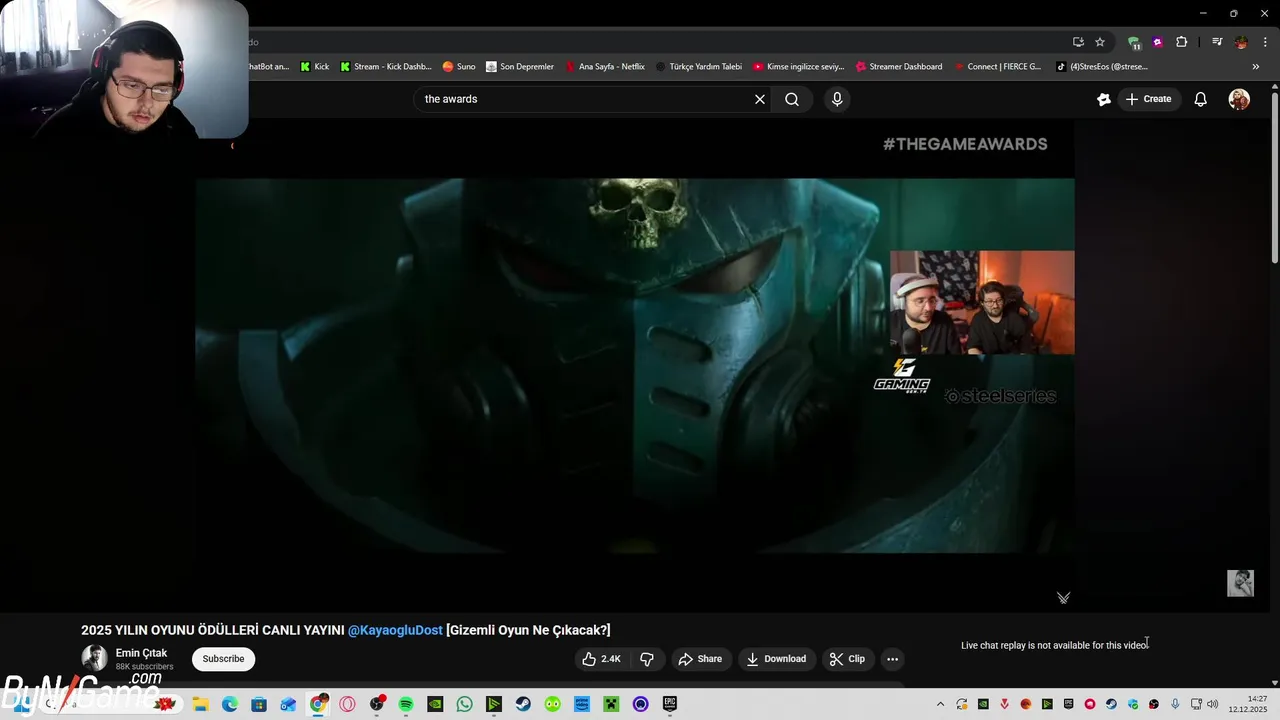Open Chrome extensions puzzle icon

1182,42
